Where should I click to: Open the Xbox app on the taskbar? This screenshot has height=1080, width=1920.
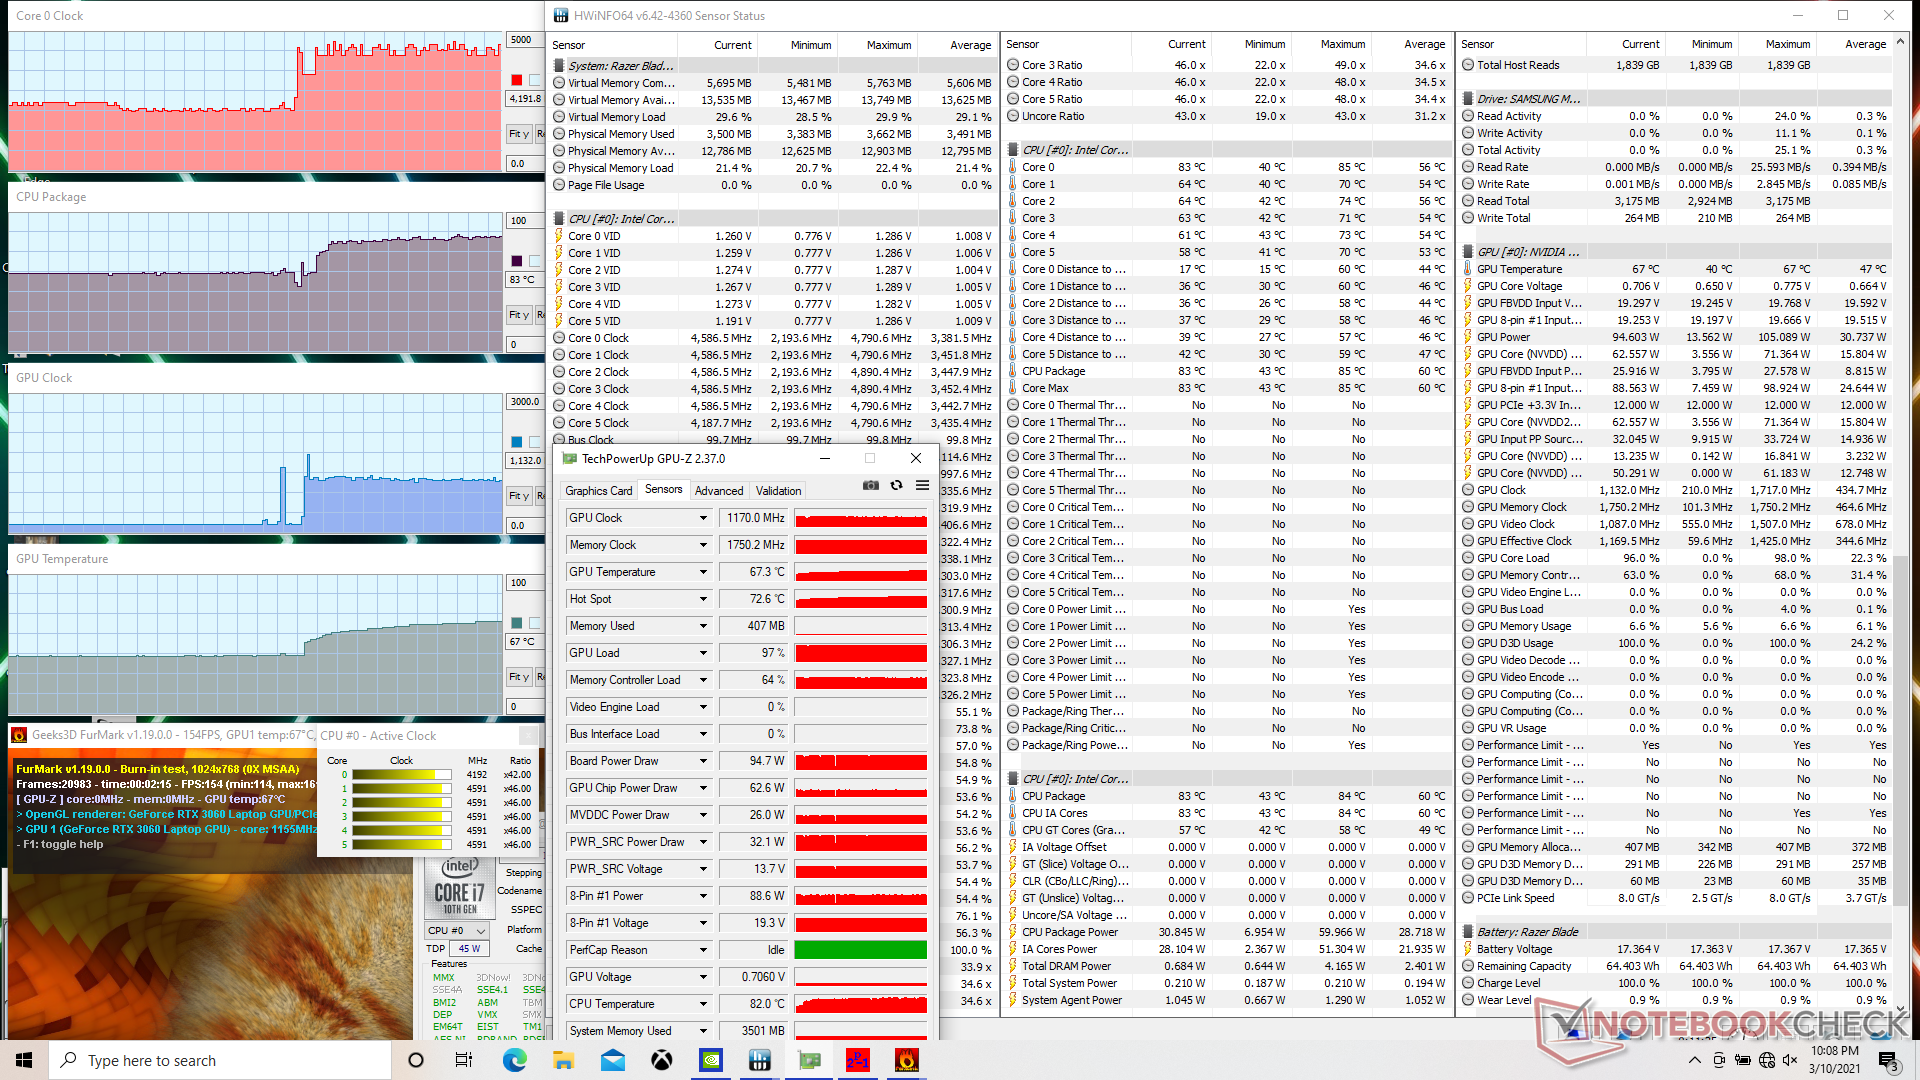click(x=662, y=1060)
